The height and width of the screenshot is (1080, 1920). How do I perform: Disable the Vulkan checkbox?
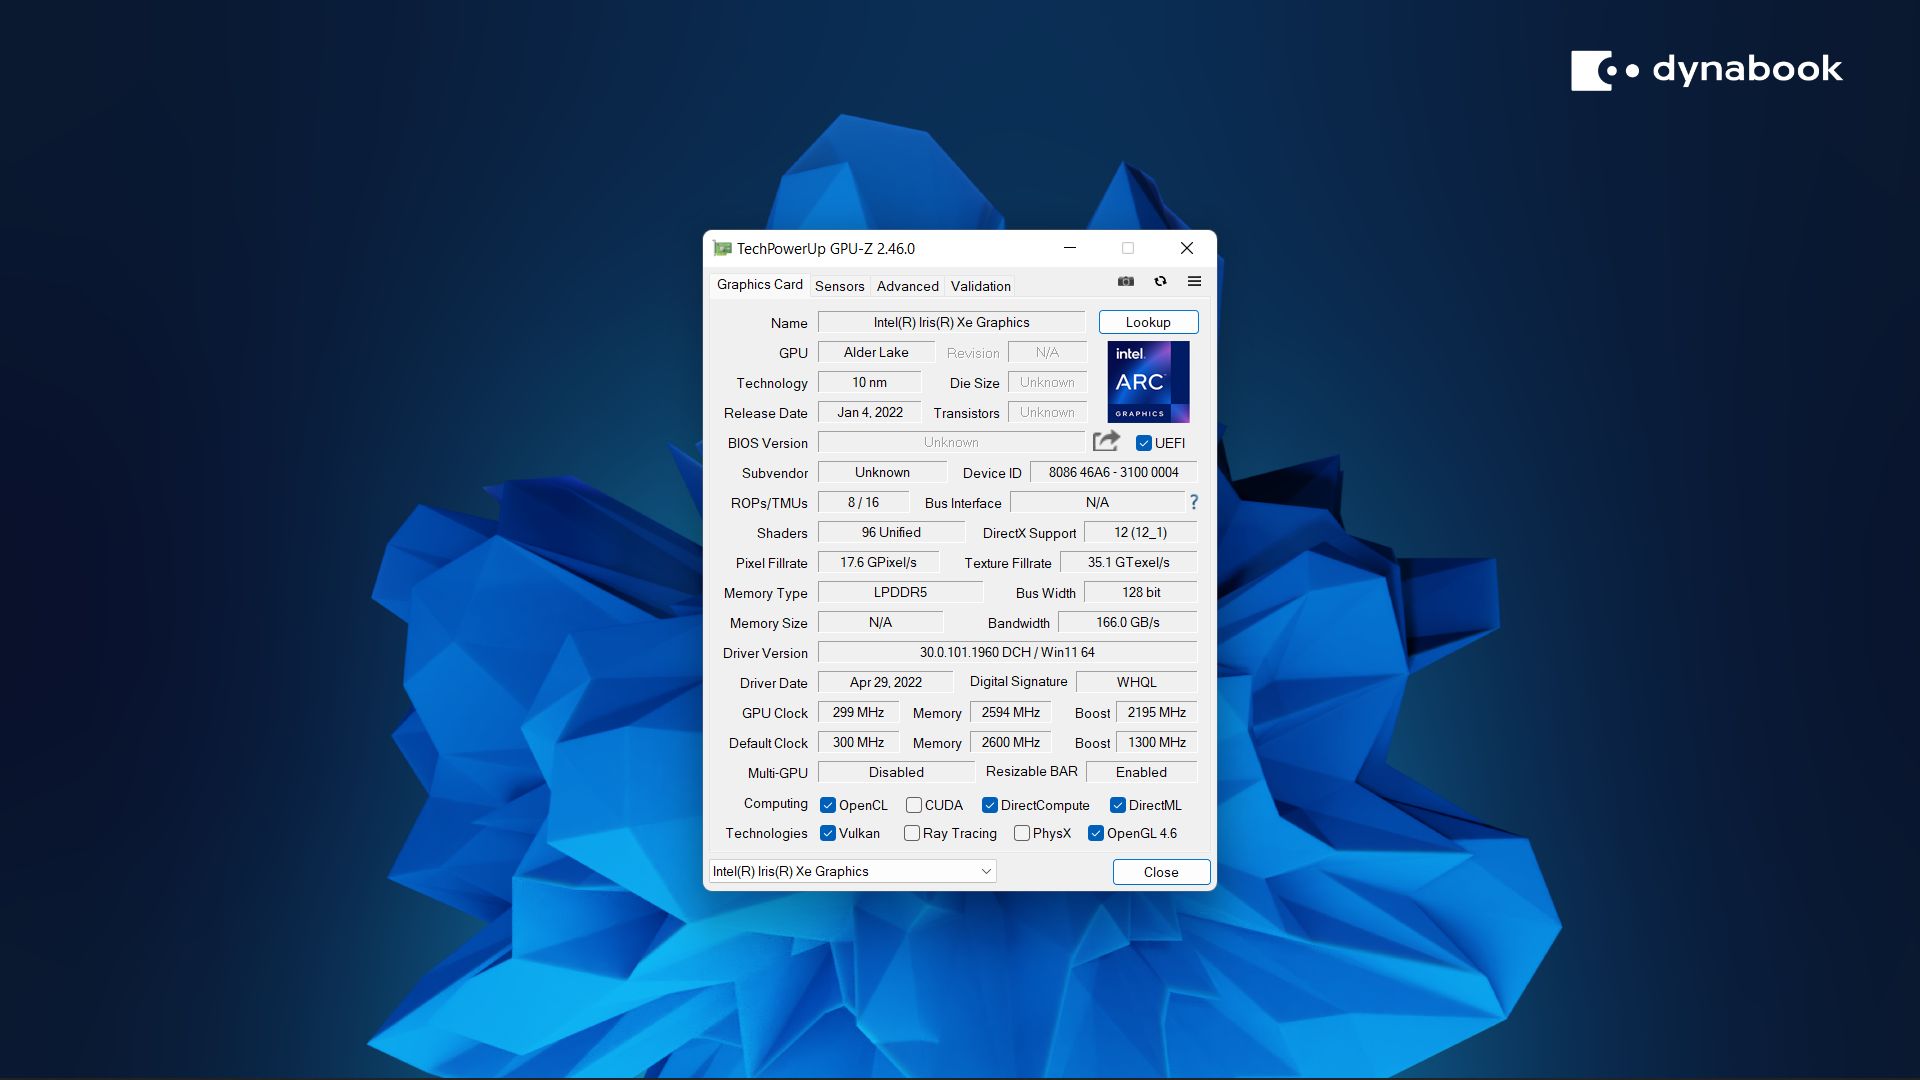(x=827, y=833)
